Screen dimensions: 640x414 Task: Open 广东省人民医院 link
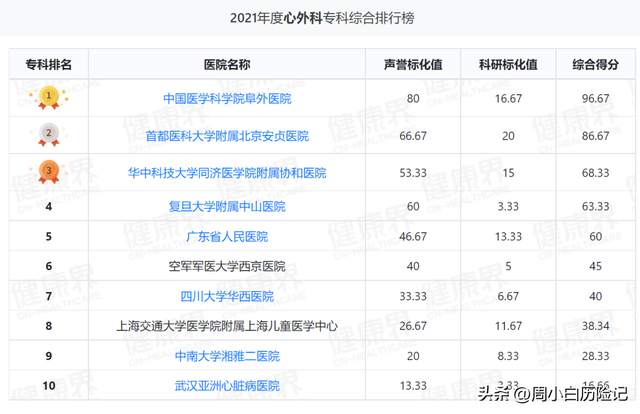point(227,236)
